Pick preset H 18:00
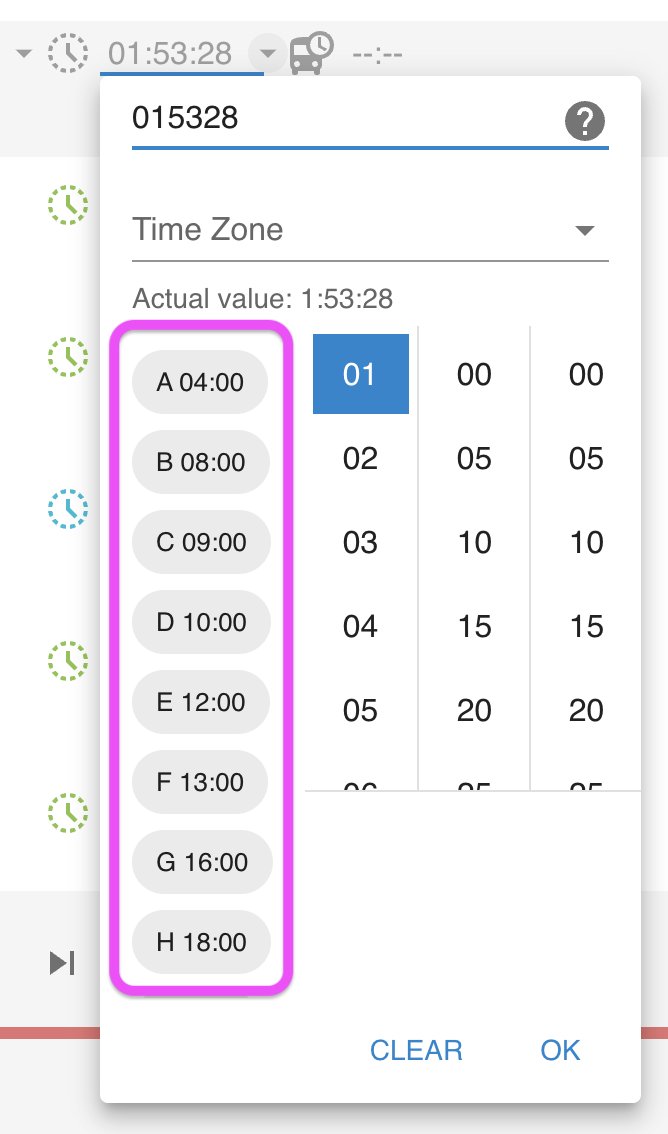 (x=200, y=942)
